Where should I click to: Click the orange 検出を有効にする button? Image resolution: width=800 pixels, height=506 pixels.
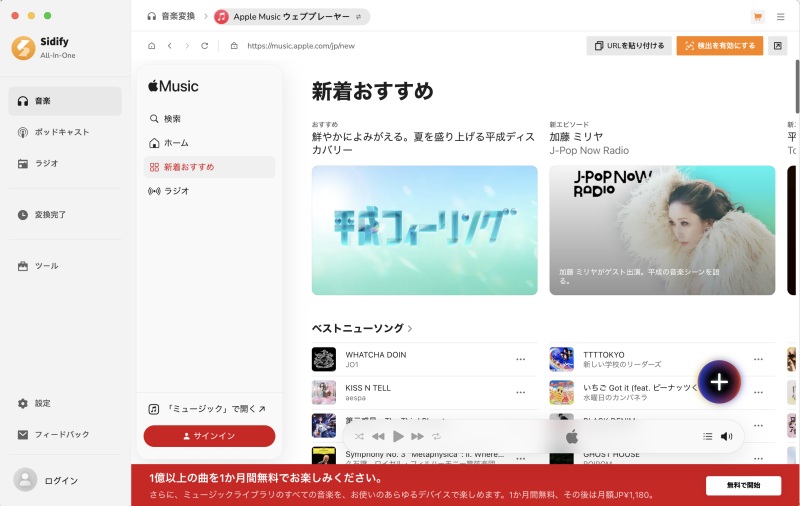pos(720,46)
